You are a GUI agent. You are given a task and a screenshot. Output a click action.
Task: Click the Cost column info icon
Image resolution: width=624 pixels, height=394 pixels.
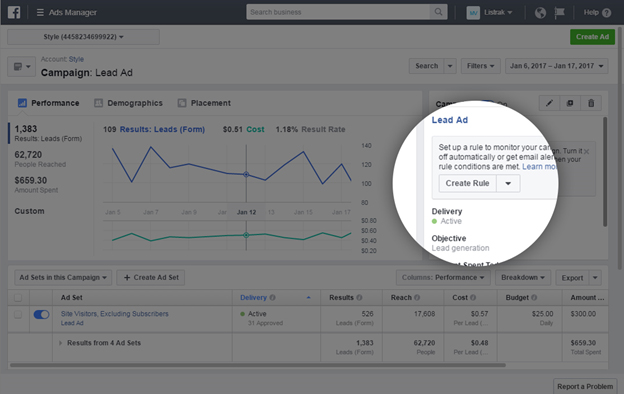(473, 297)
